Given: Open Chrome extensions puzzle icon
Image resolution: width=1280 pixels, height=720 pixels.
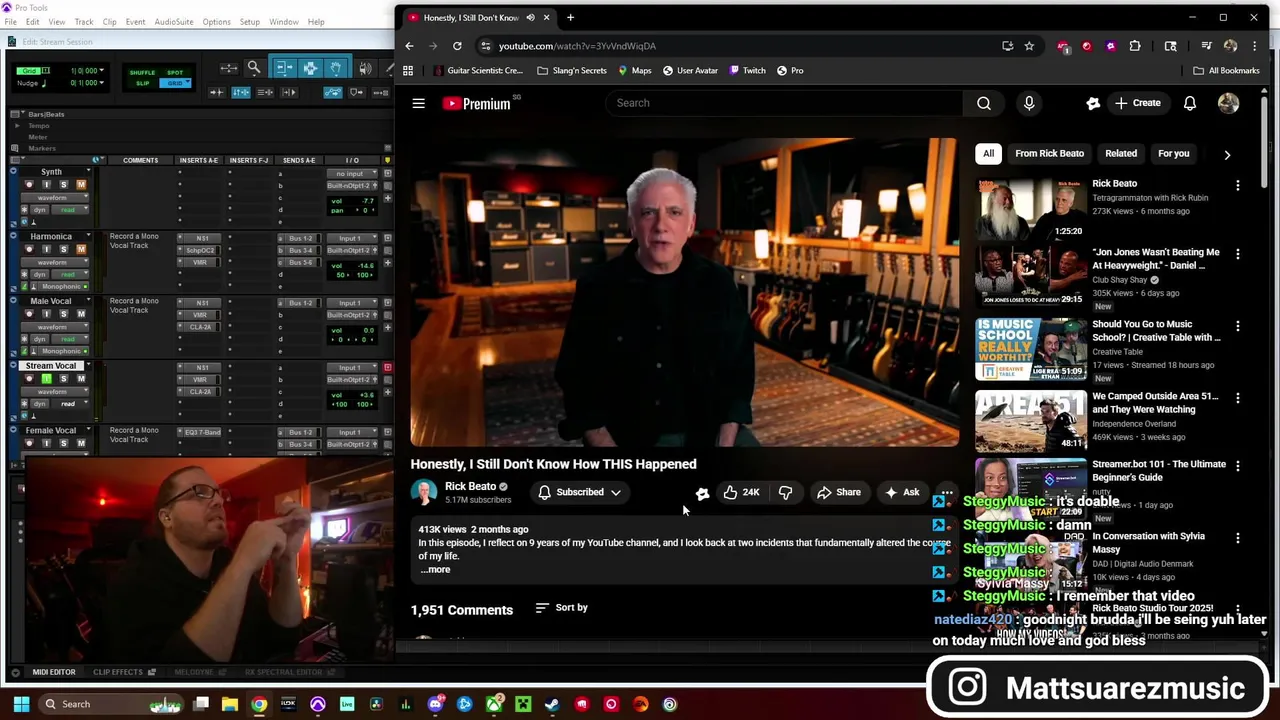Looking at the screenshot, I should pyautogui.click(x=1135, y=46).
